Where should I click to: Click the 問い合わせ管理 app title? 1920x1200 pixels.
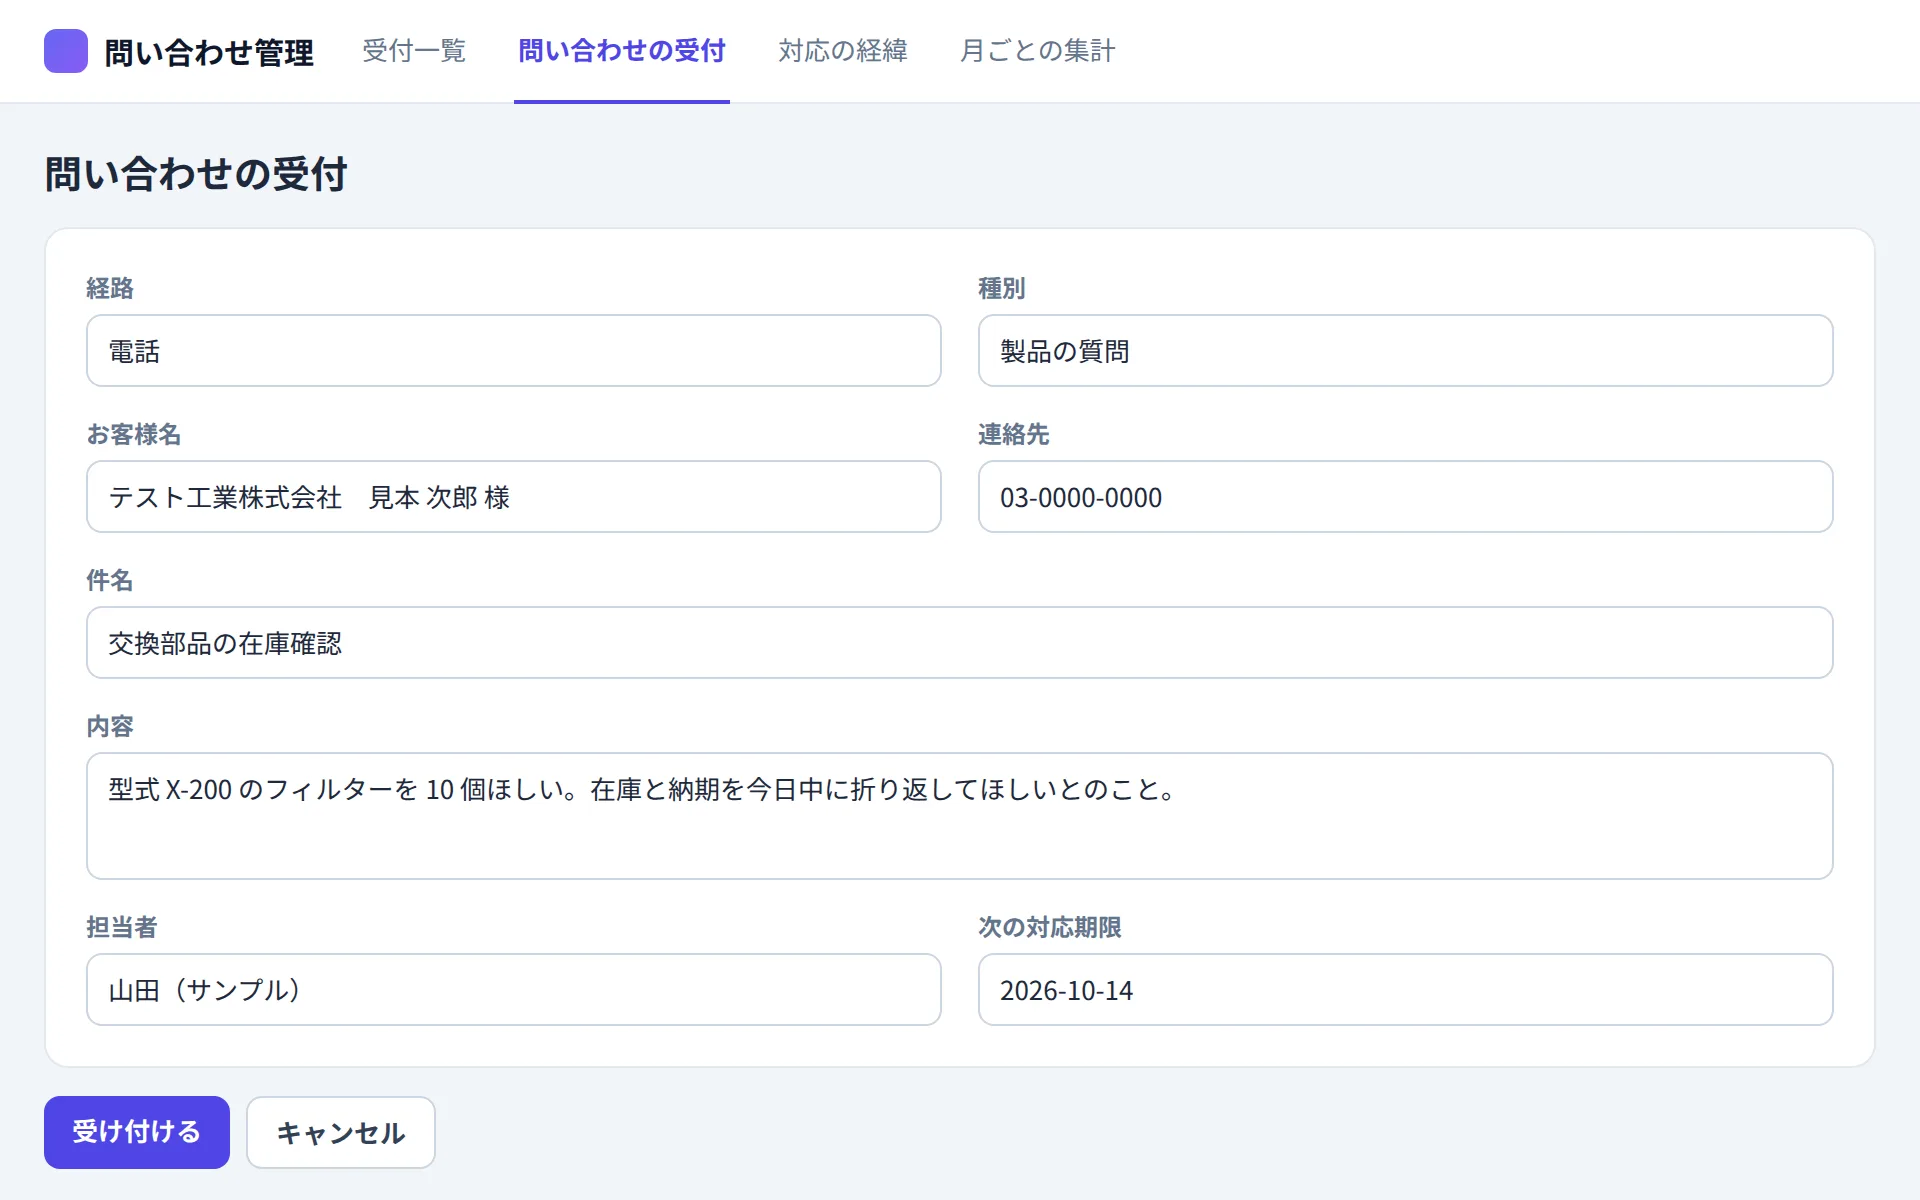209,52
